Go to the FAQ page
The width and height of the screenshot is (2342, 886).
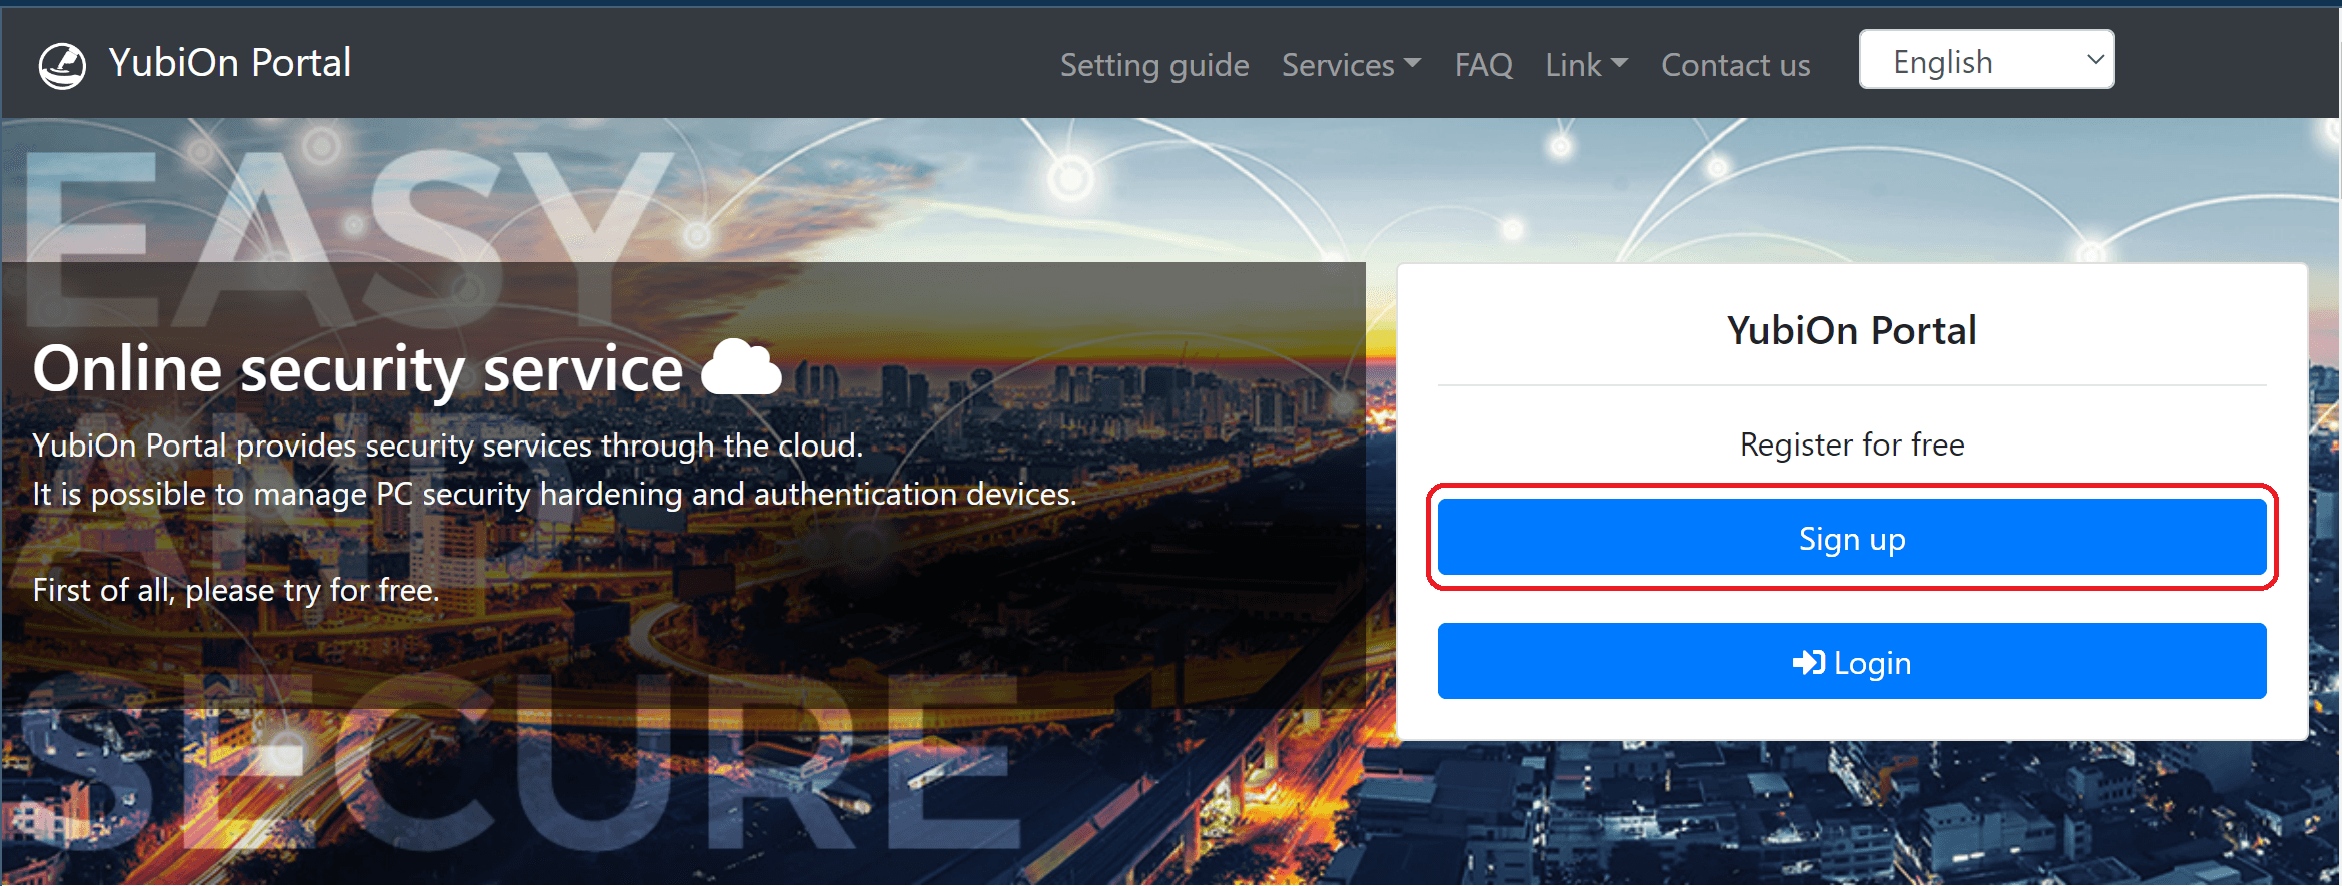[x=1483, y=65]
